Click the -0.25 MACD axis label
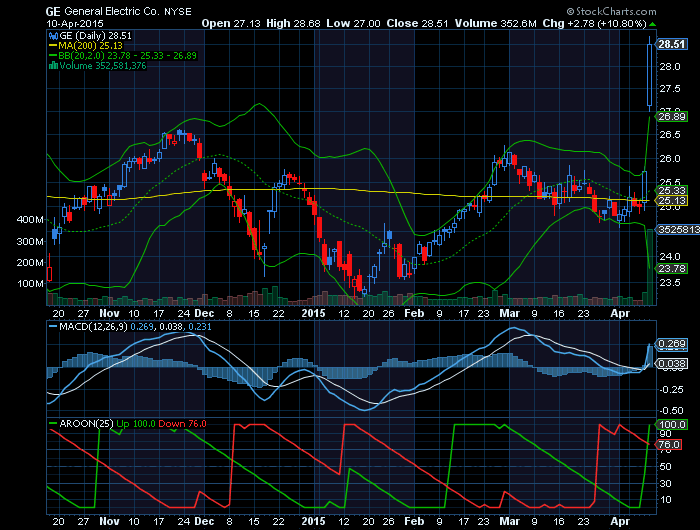The image size is (700, 530). click(672, 390)
